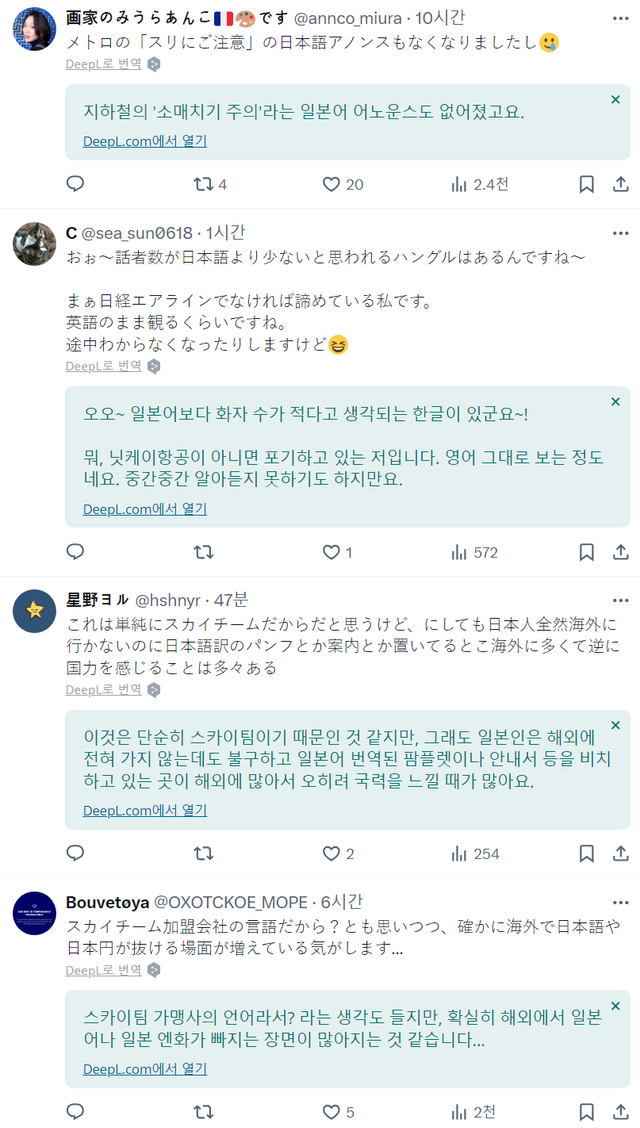Screen dimensions: 640x1128
Task: Open more options menu for hshnyr tweet
Action: pos(620,600)
